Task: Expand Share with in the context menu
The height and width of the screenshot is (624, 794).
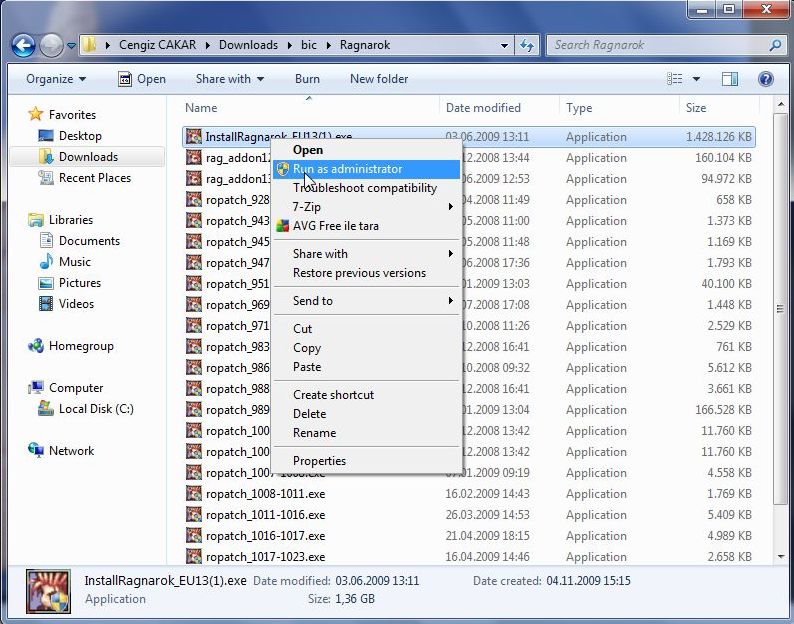Action: [x=367, y=254]
